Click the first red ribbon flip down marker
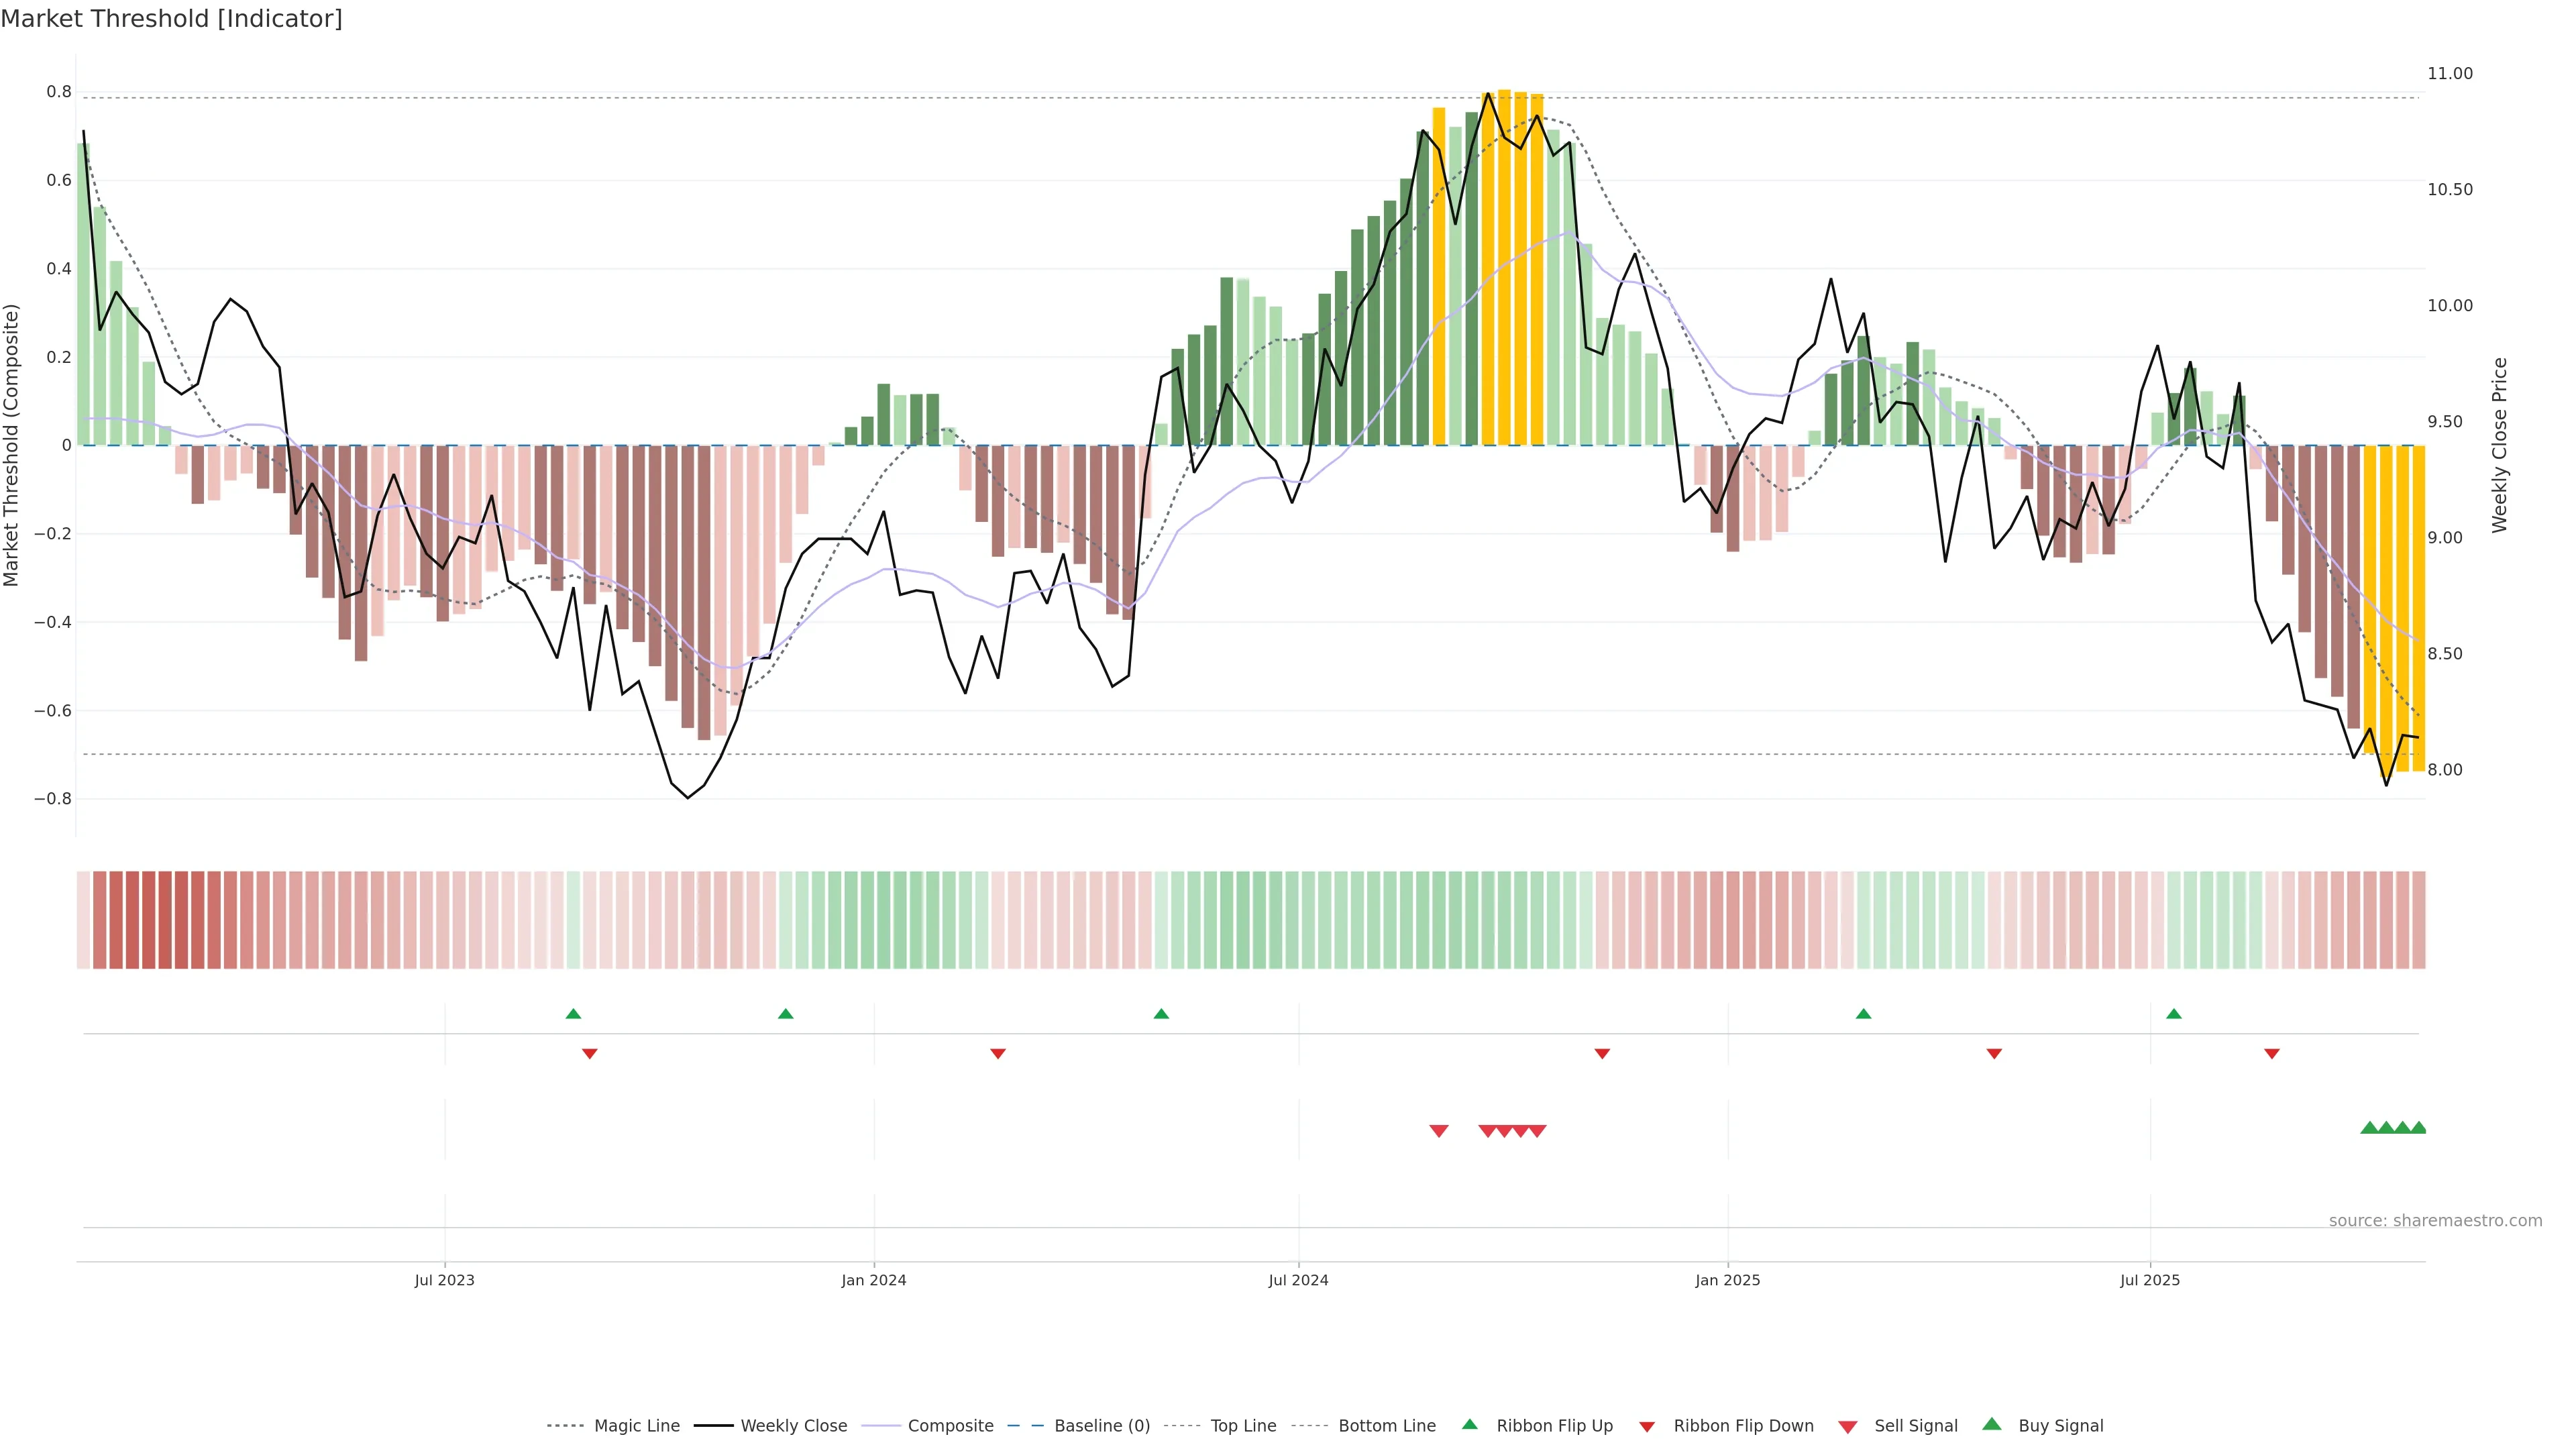 (x=590, y=1054)
